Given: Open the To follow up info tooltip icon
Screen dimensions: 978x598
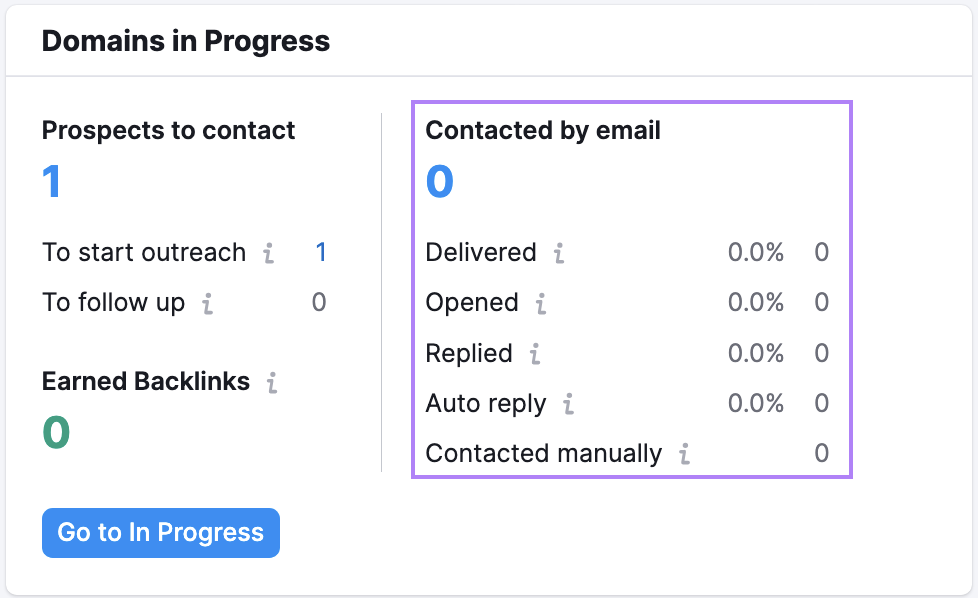Looking at the screenshot, I should 210,304.
